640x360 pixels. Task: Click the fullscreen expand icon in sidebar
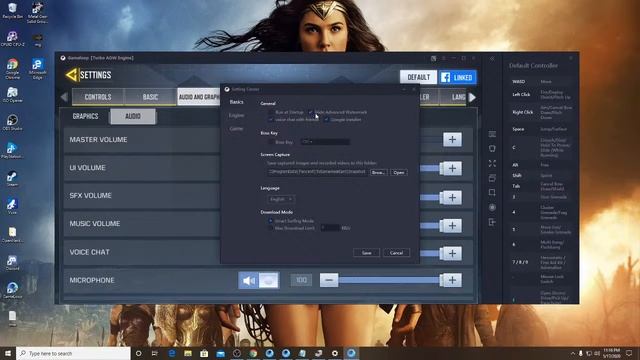[x=492, y=163]
